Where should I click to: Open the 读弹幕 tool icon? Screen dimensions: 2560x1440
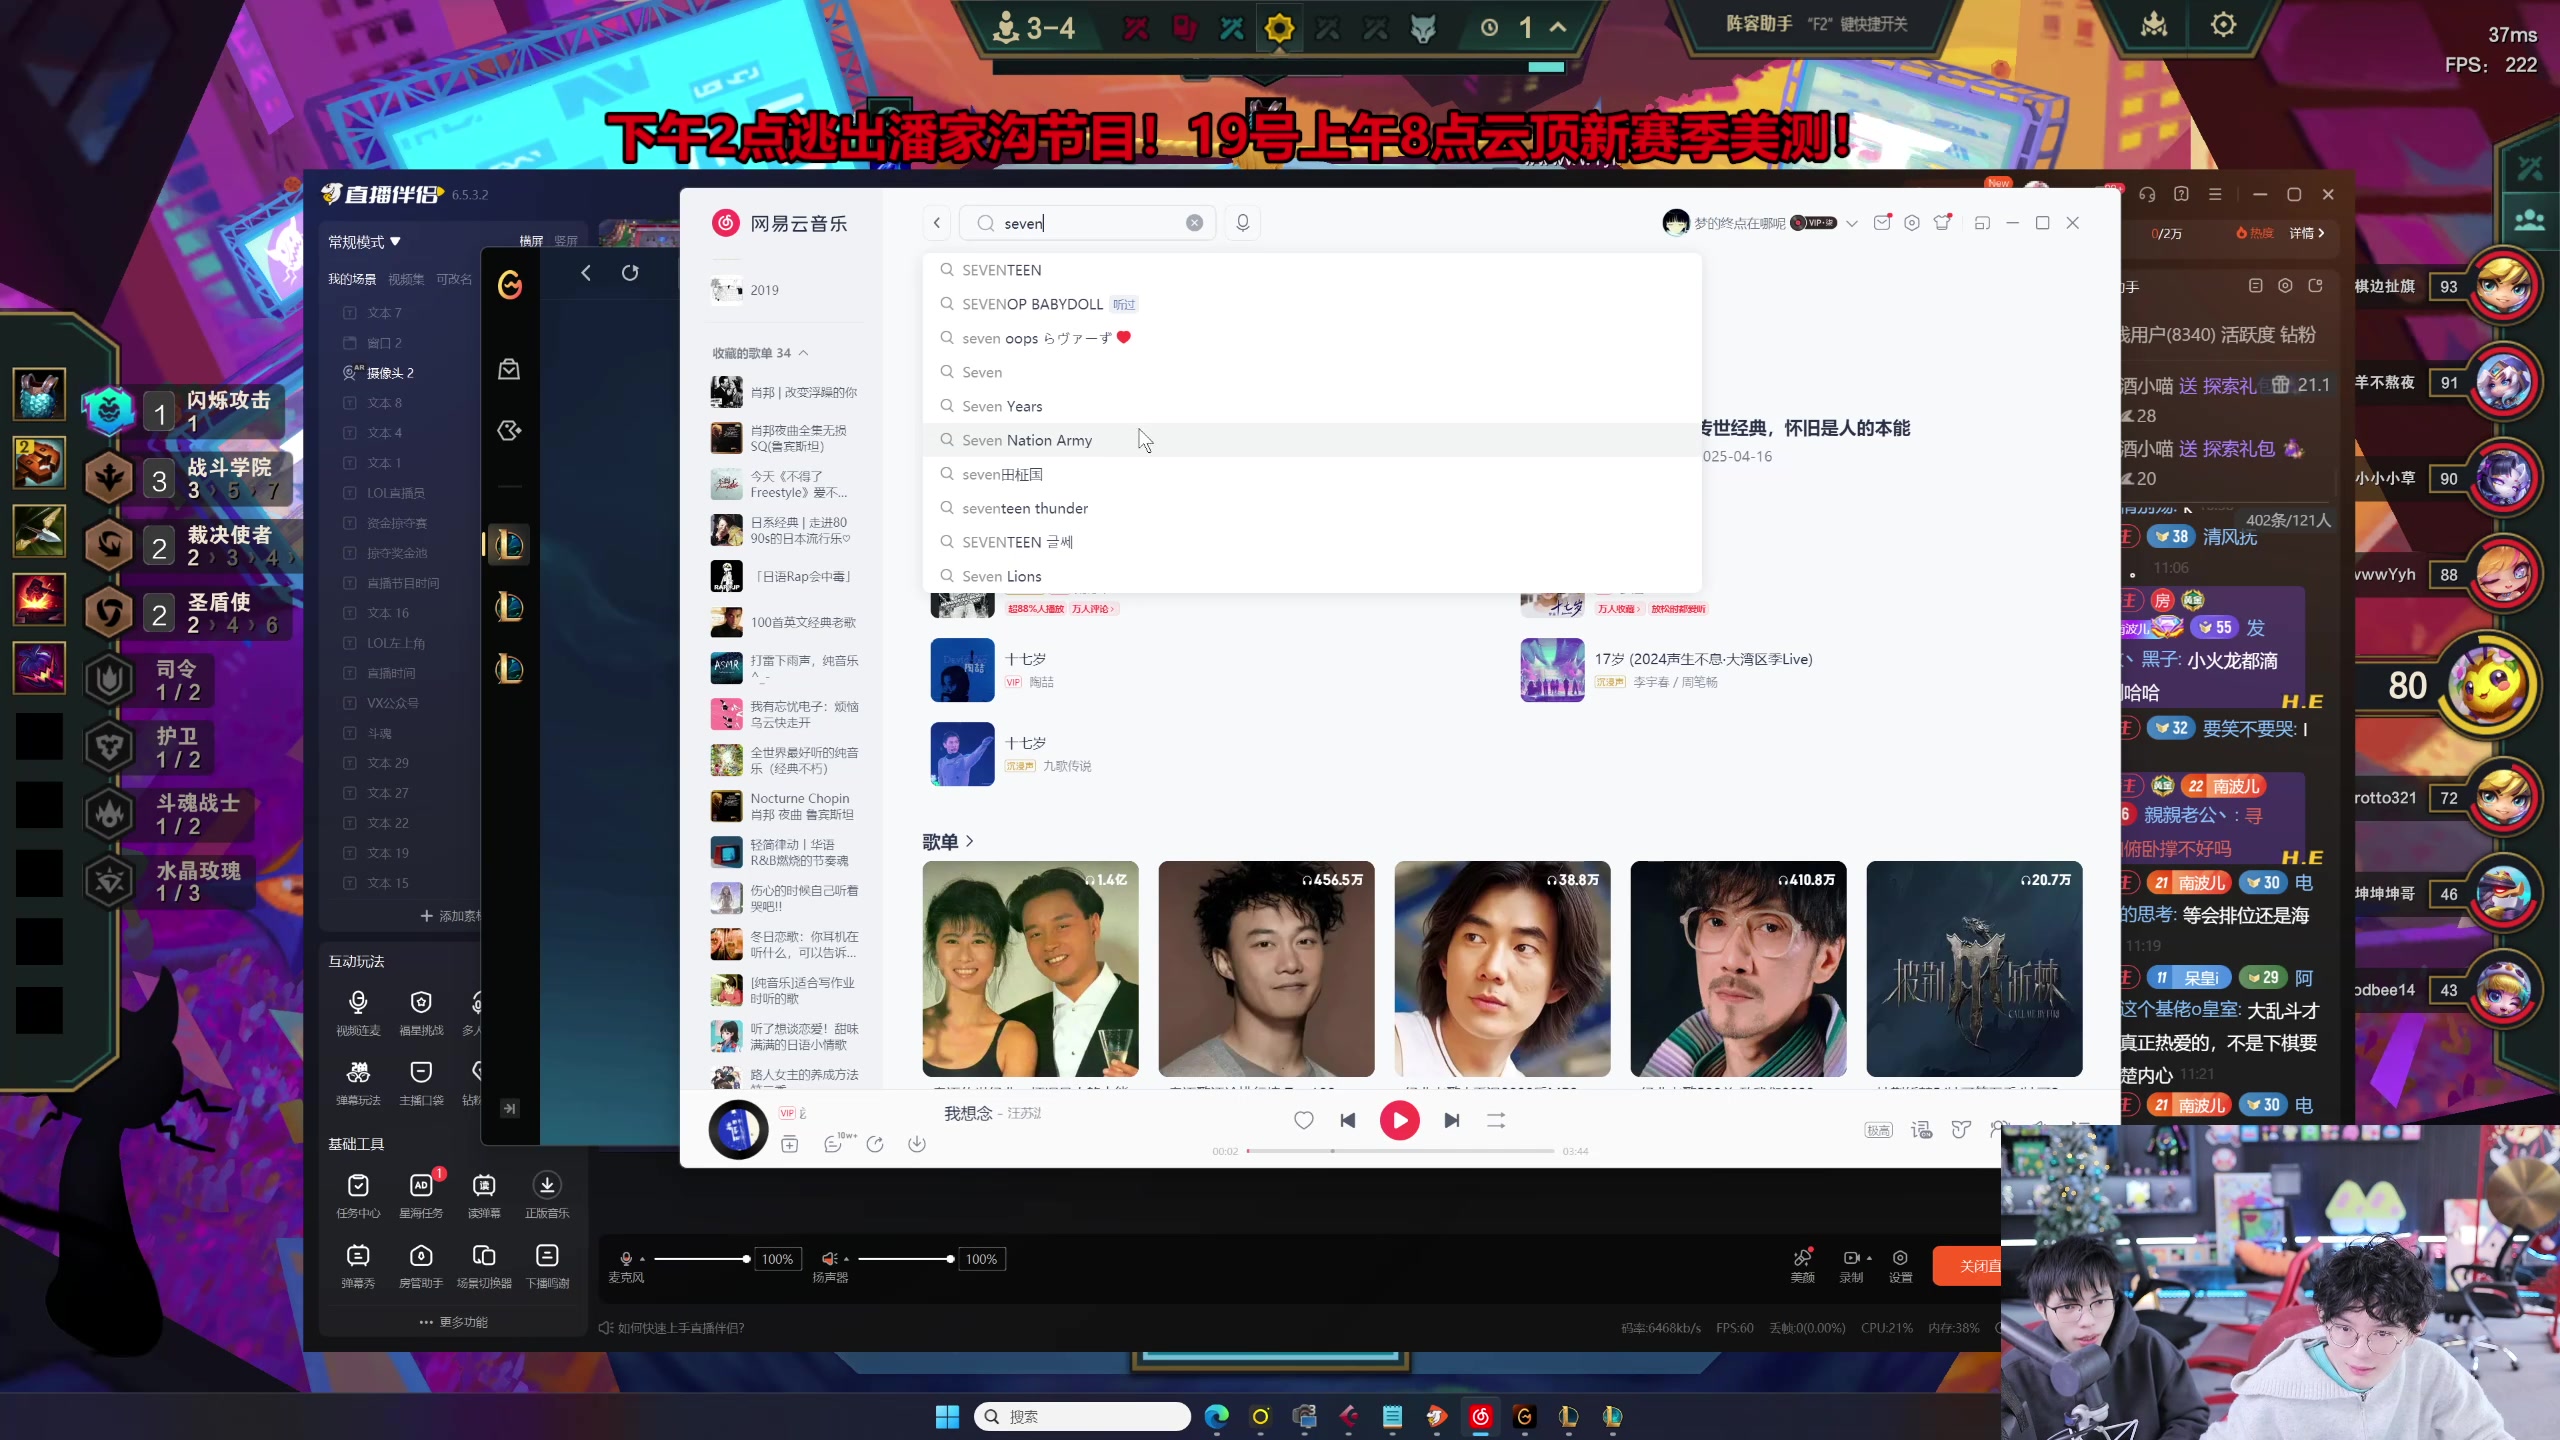point(484,1186)
